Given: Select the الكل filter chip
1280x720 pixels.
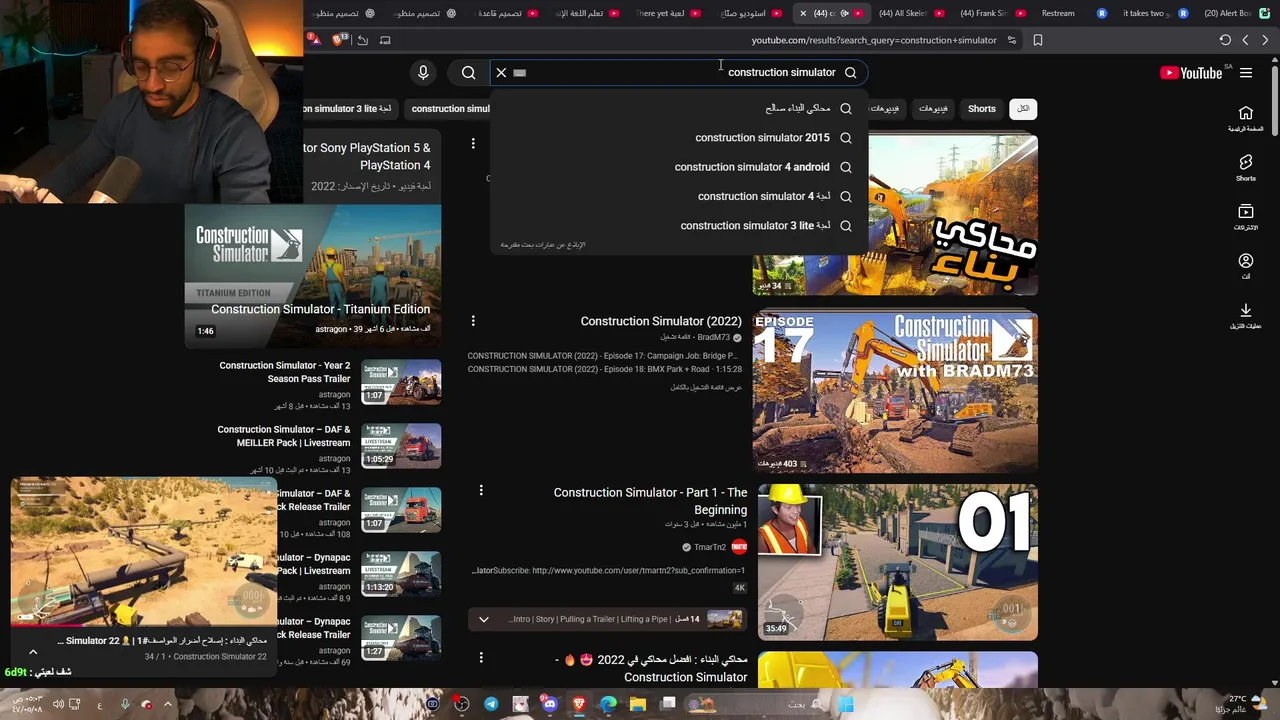Looking at the screenshot, I should click(x=1023, y=108).
